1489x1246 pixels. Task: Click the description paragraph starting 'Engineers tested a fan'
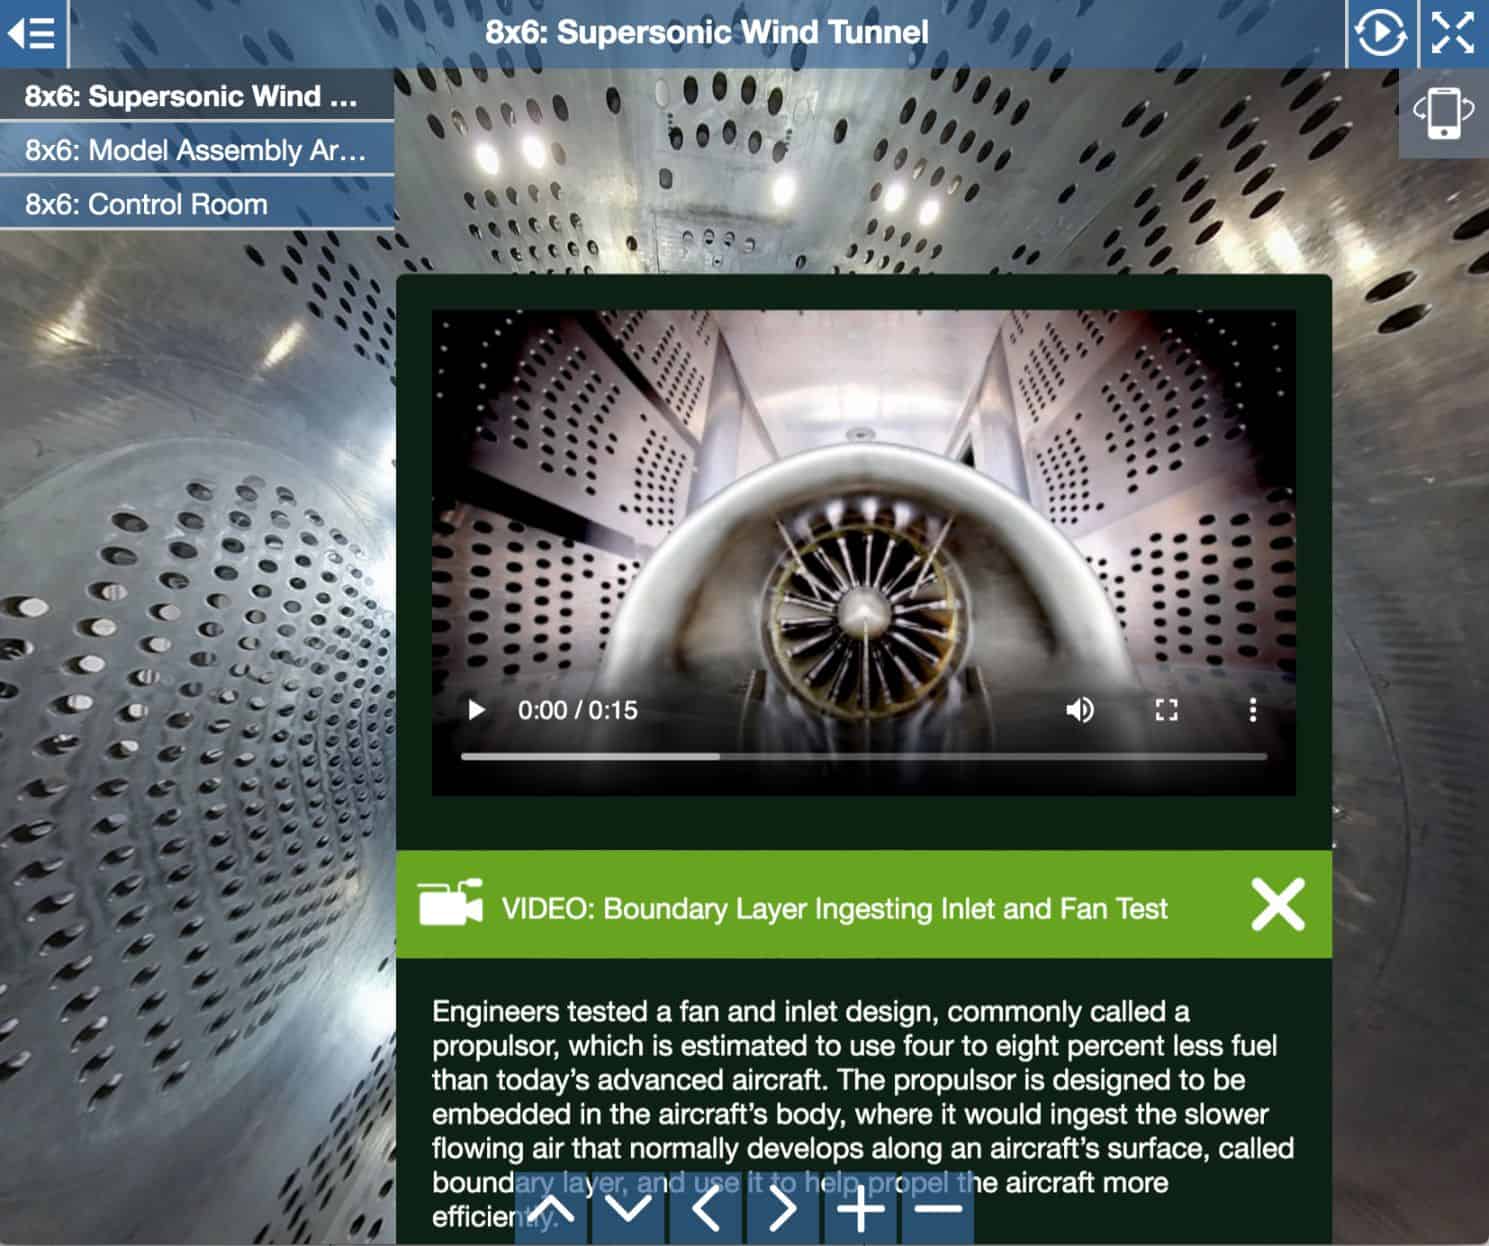[x=864, y=1114]
